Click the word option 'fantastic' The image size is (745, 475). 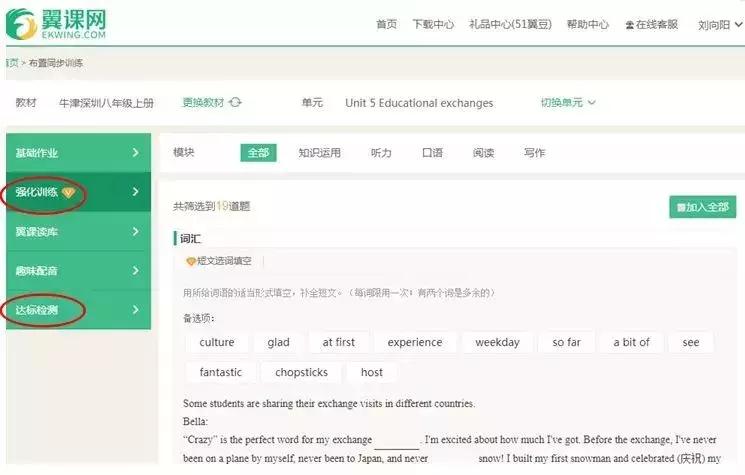click(220, 372)
